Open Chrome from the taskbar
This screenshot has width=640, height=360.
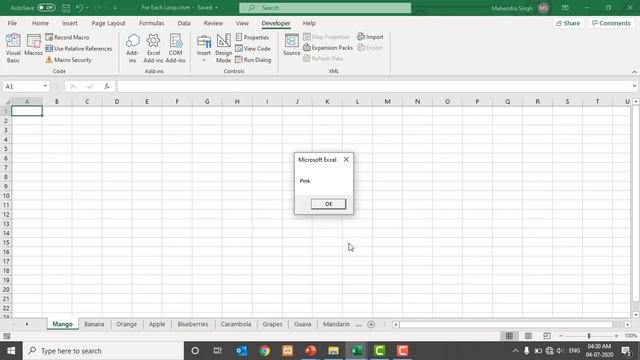pyautogui.click(x=264, y=351)
